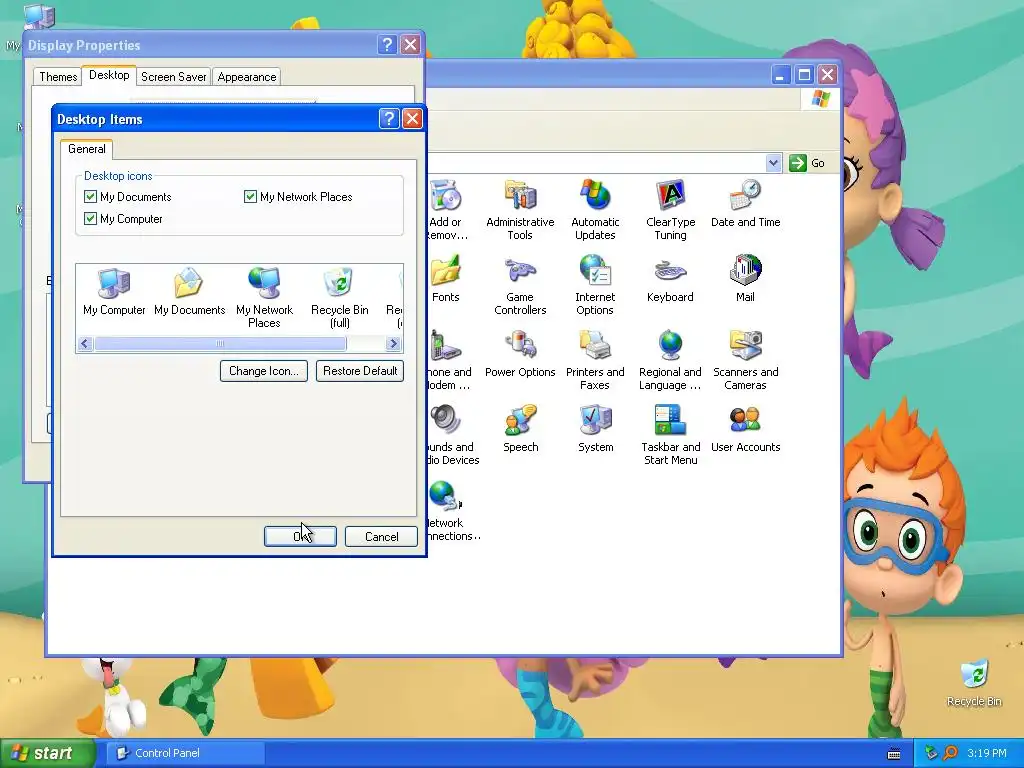Switch to the Themes tab

click(x=58, y=77)
